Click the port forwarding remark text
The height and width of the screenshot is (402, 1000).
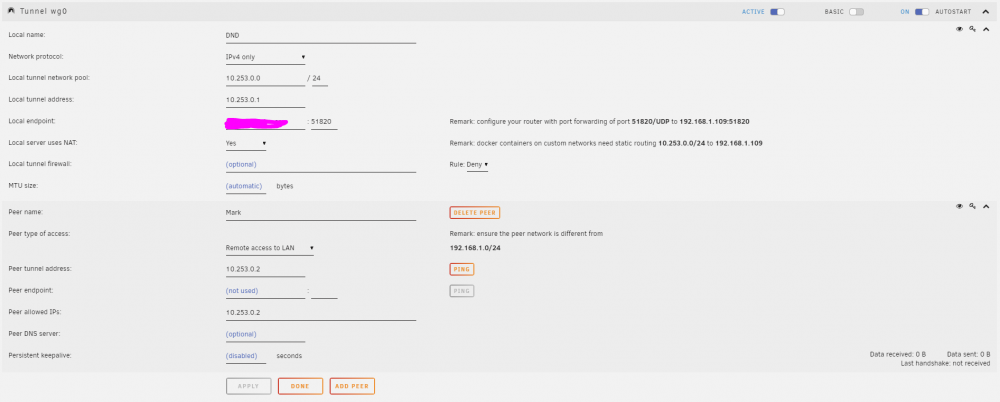(599, 121)
